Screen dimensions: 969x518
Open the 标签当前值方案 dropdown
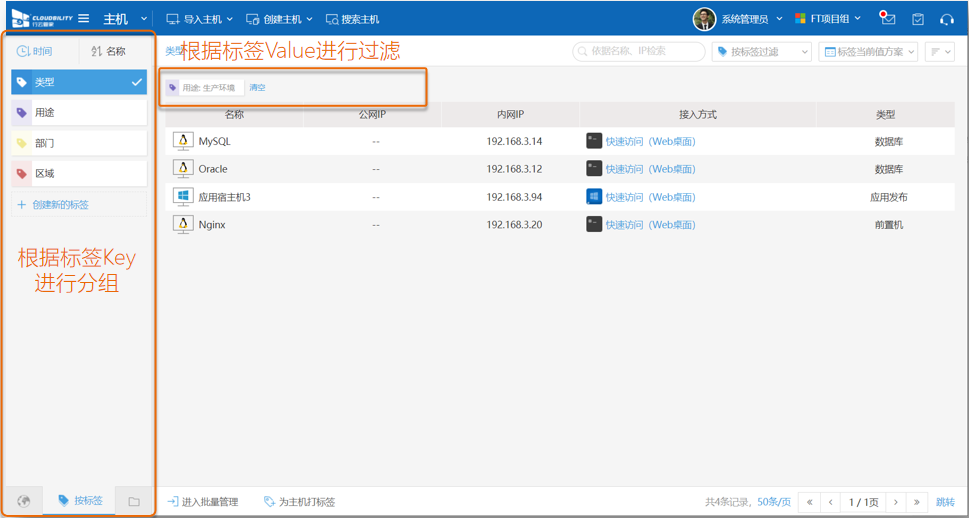pyautogui.click(x=867, y=51)
